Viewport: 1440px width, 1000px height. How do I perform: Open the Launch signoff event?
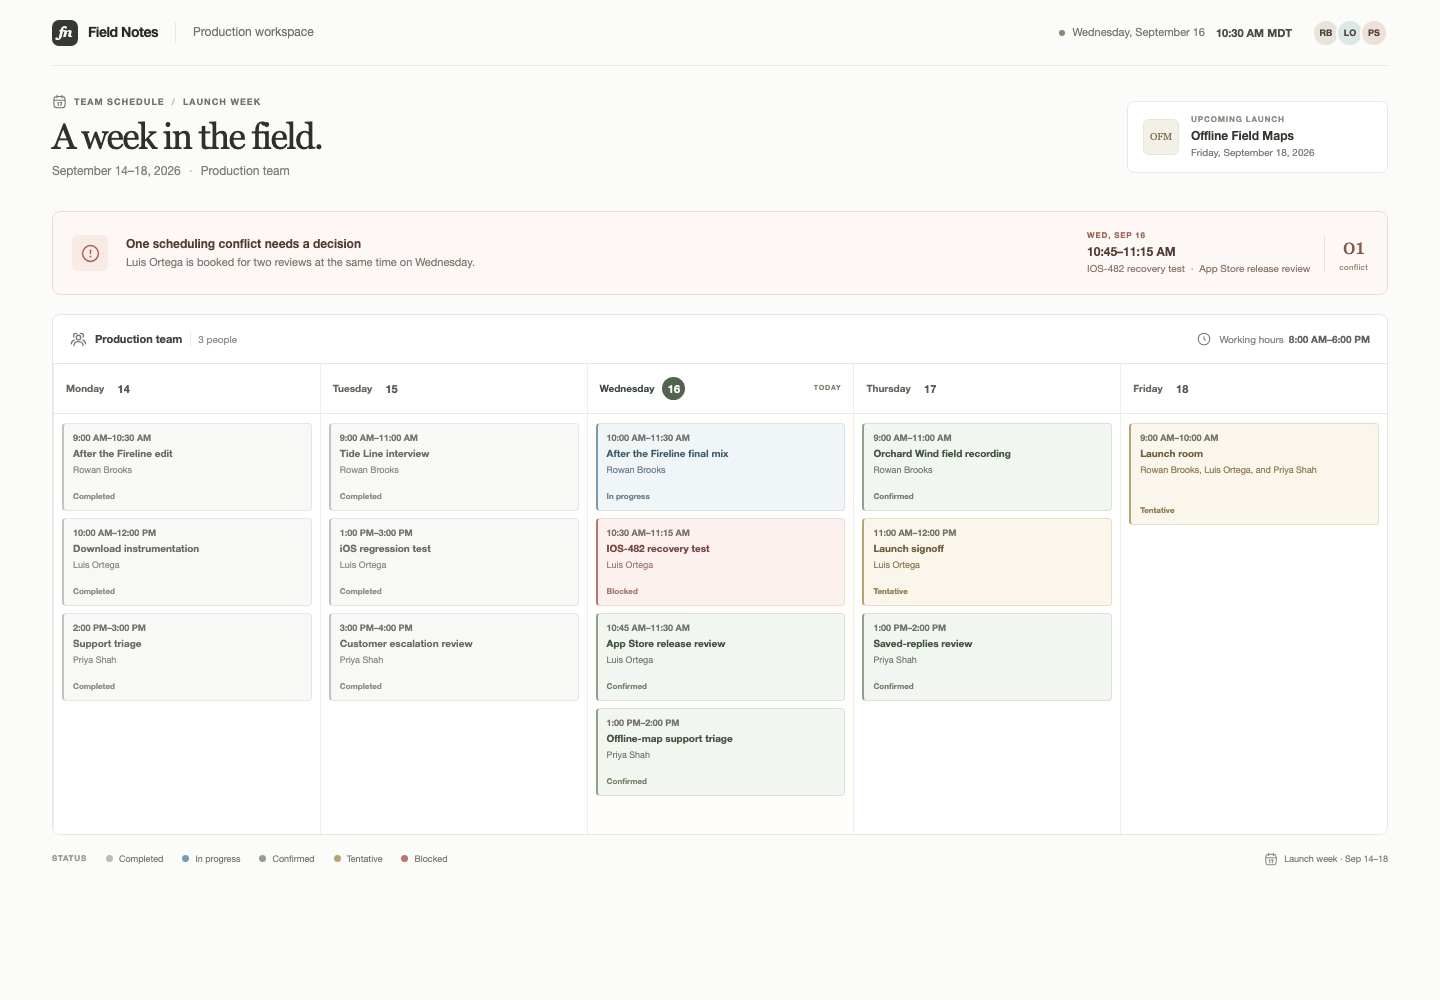click(987, 562)
